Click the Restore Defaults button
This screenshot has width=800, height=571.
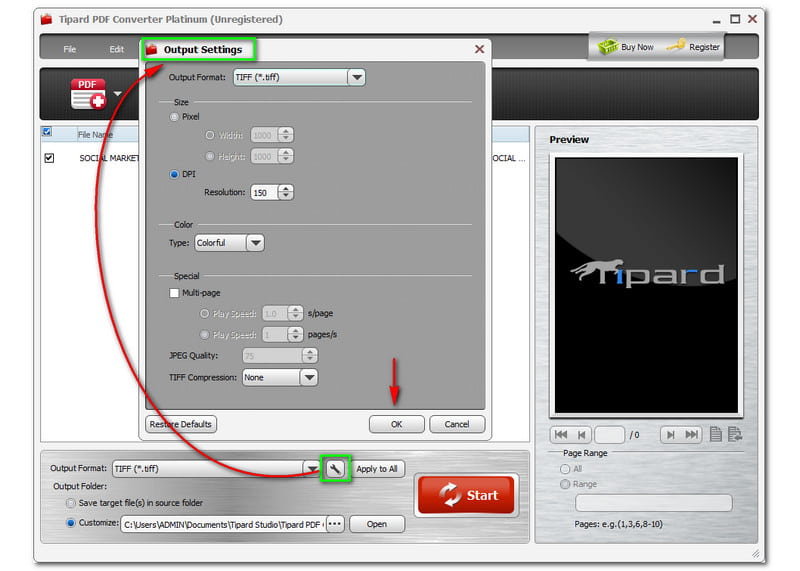[181, 424]
